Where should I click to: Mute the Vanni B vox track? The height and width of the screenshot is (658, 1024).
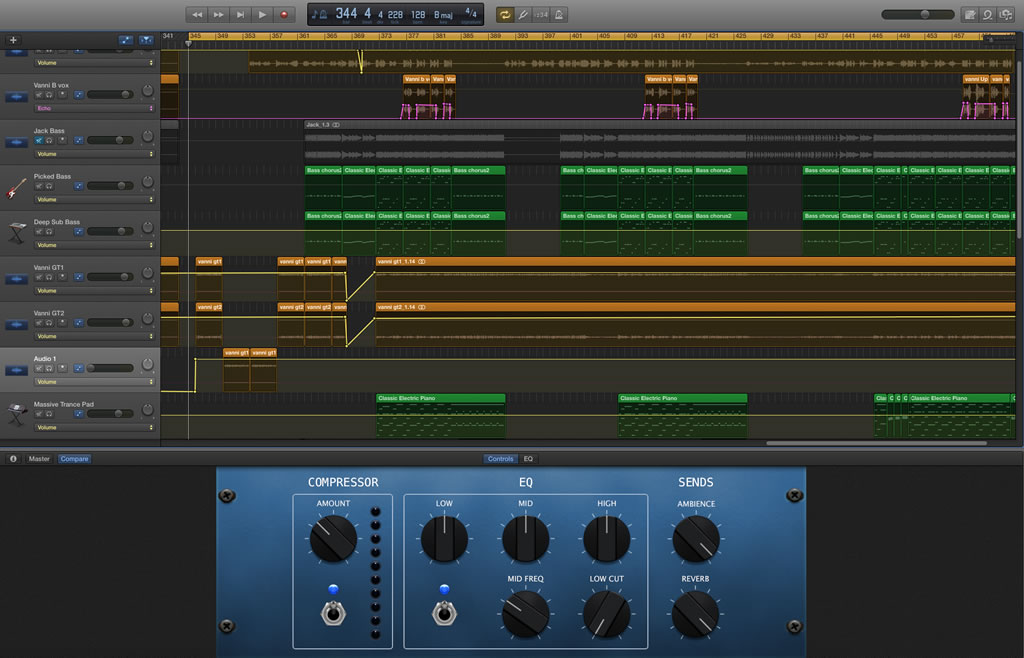(x=39, y=95)
